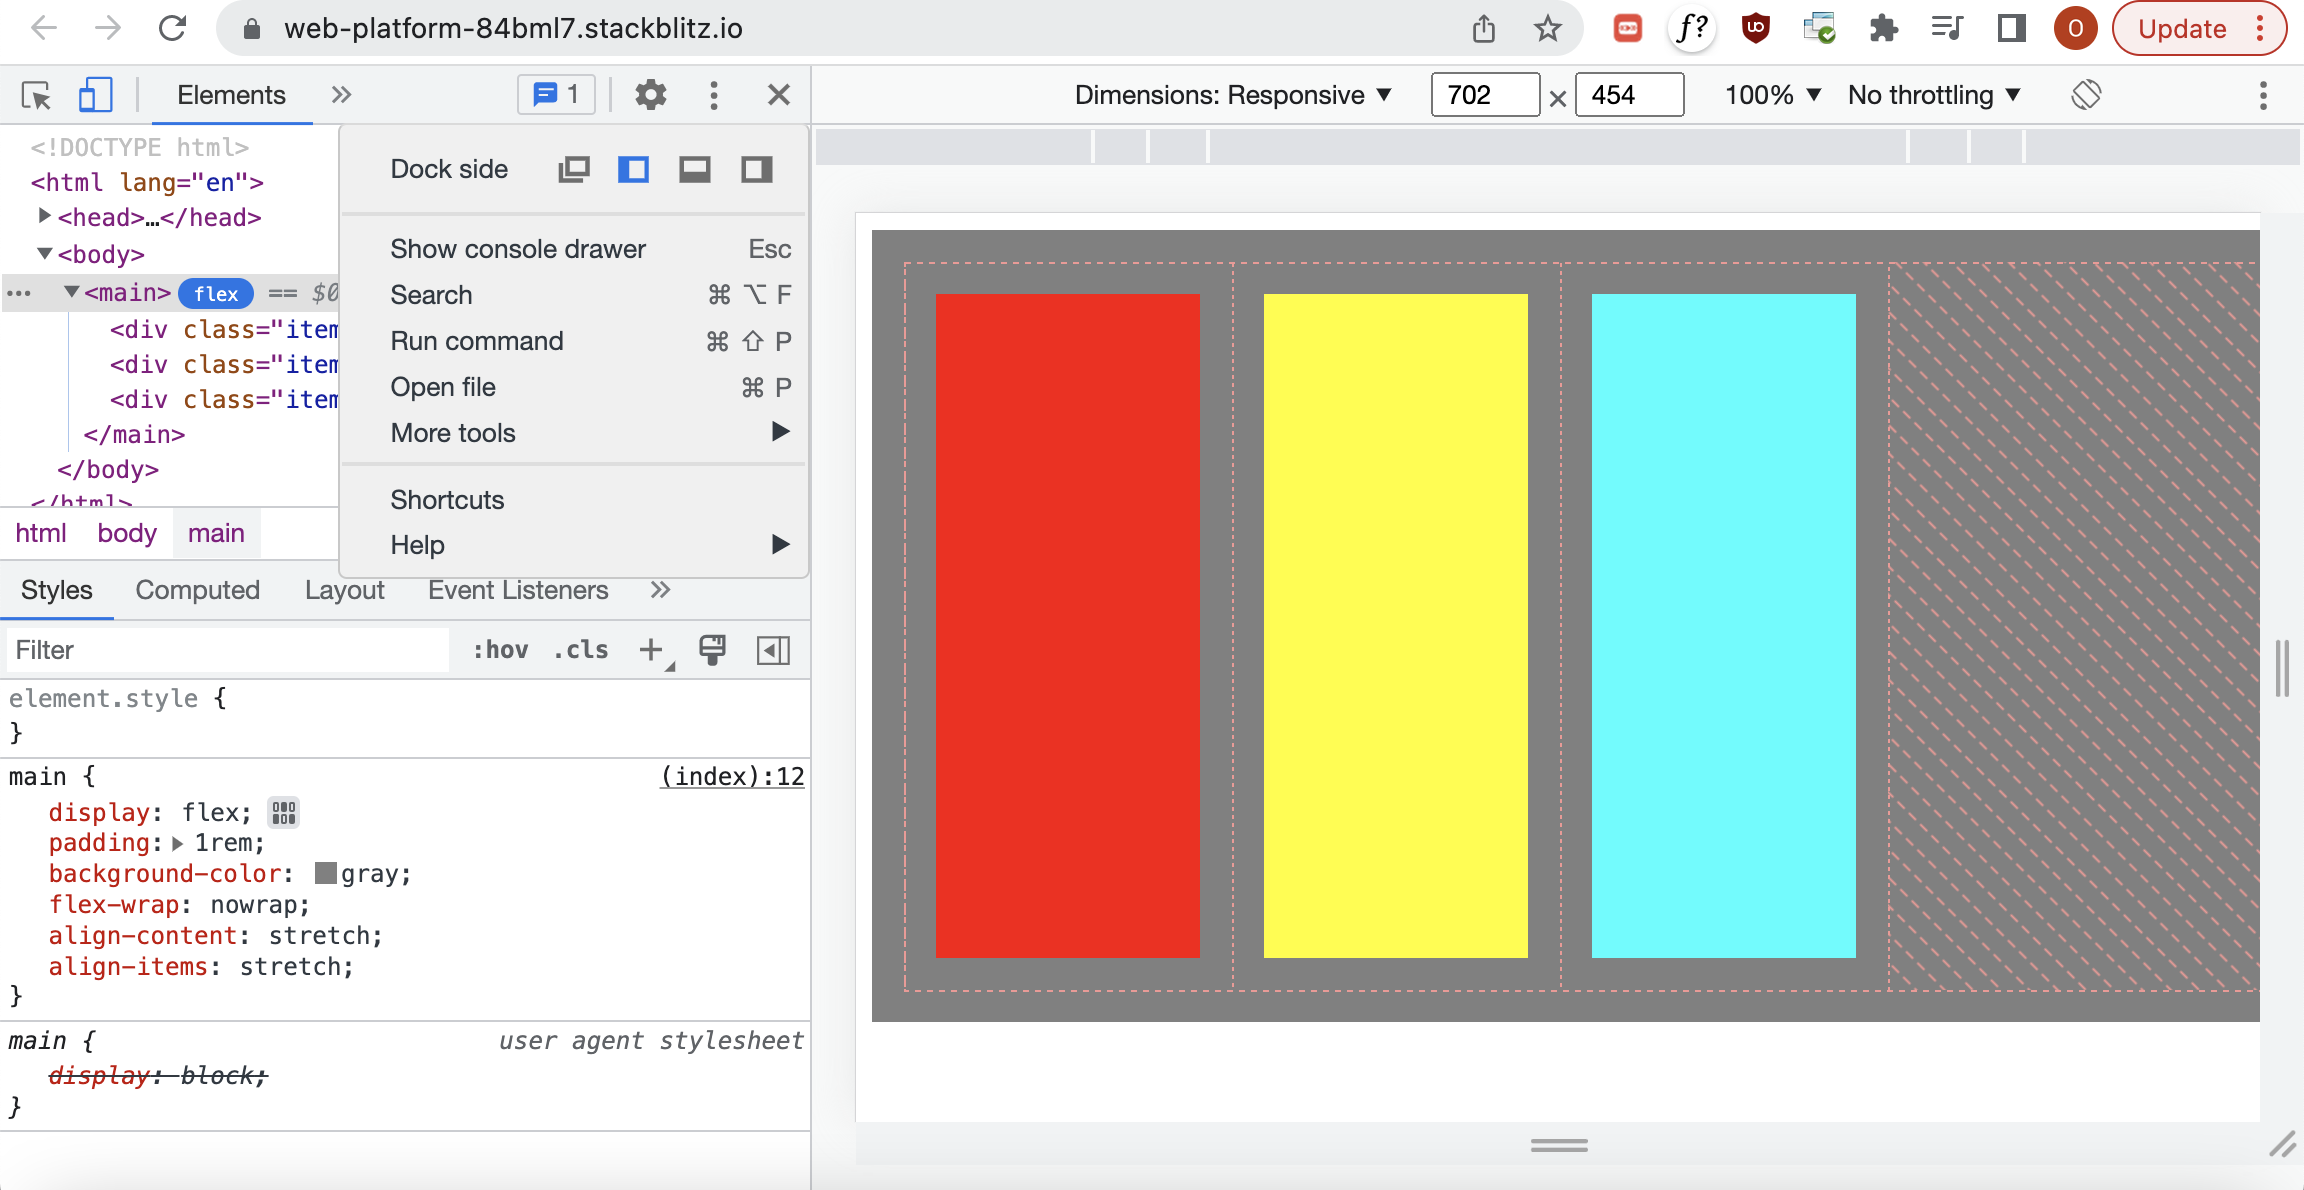The image size is (2304, 1190).
Task: Select the html breadcrumb
Action: (x=41, y=534)
